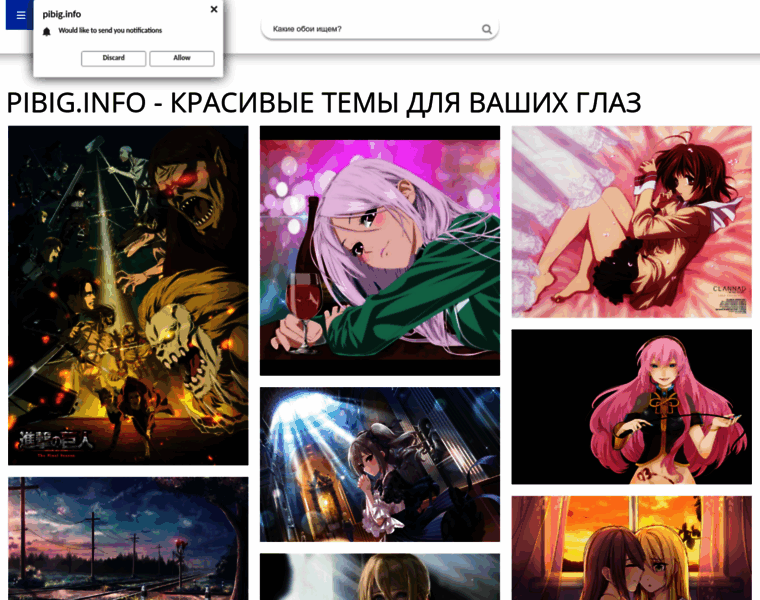Open the hamburger menu
Image resolution: width=760 pixels, height=600 pixels.
20,15
